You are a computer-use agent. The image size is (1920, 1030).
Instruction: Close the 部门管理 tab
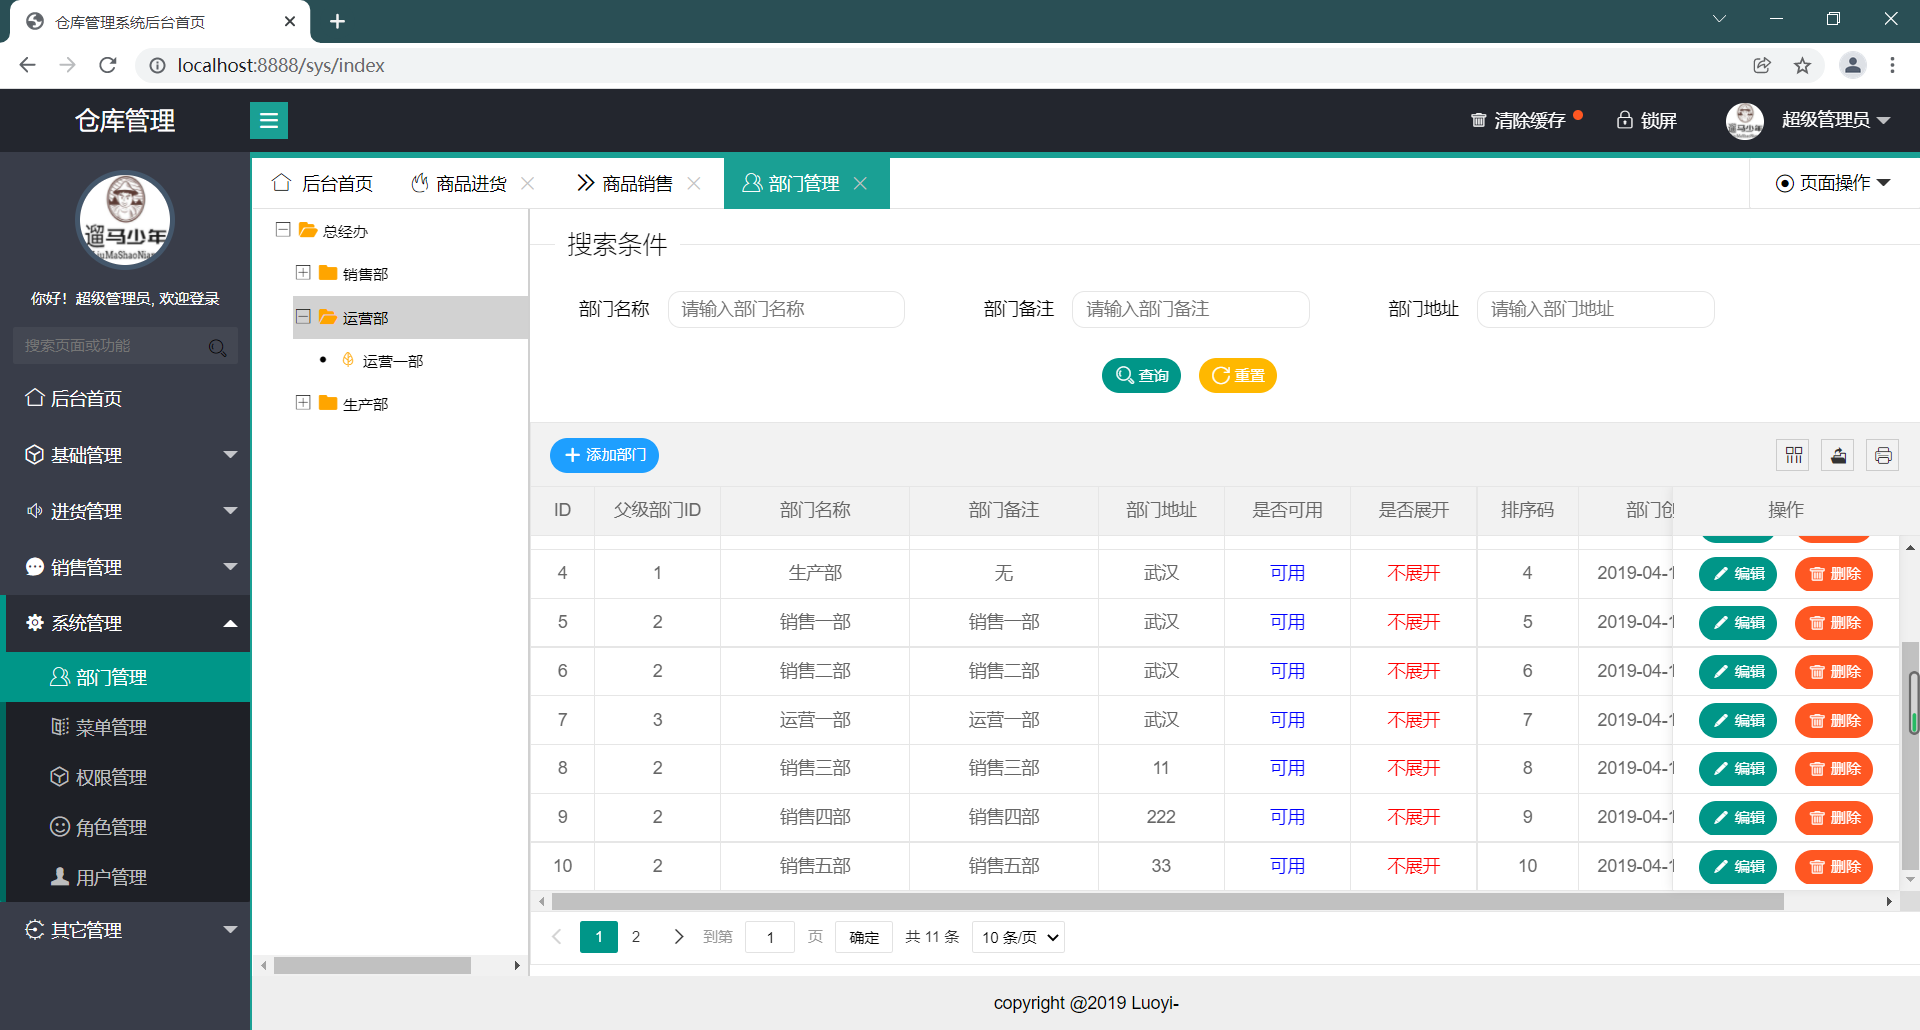pyautogui.click(x=860, y=183)
